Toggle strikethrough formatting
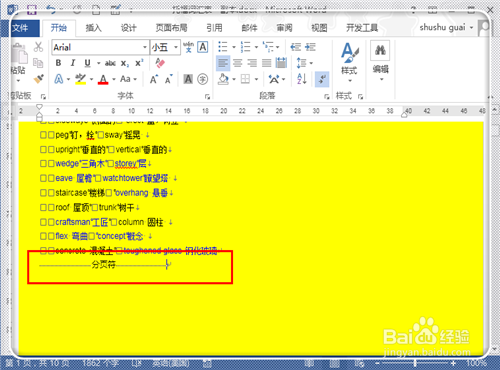This screenshot has width=500, height=370. point(110,63)
